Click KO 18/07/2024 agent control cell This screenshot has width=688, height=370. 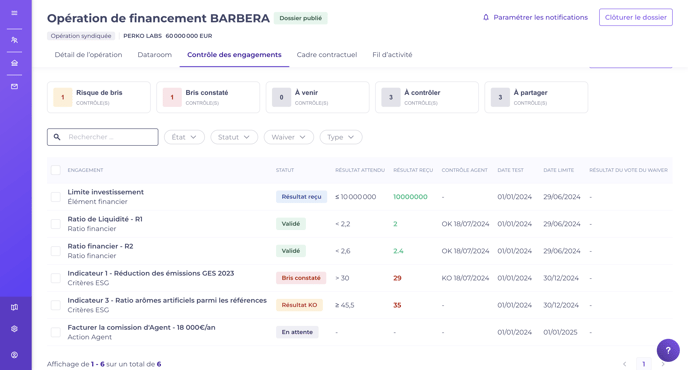pos(465,278)
